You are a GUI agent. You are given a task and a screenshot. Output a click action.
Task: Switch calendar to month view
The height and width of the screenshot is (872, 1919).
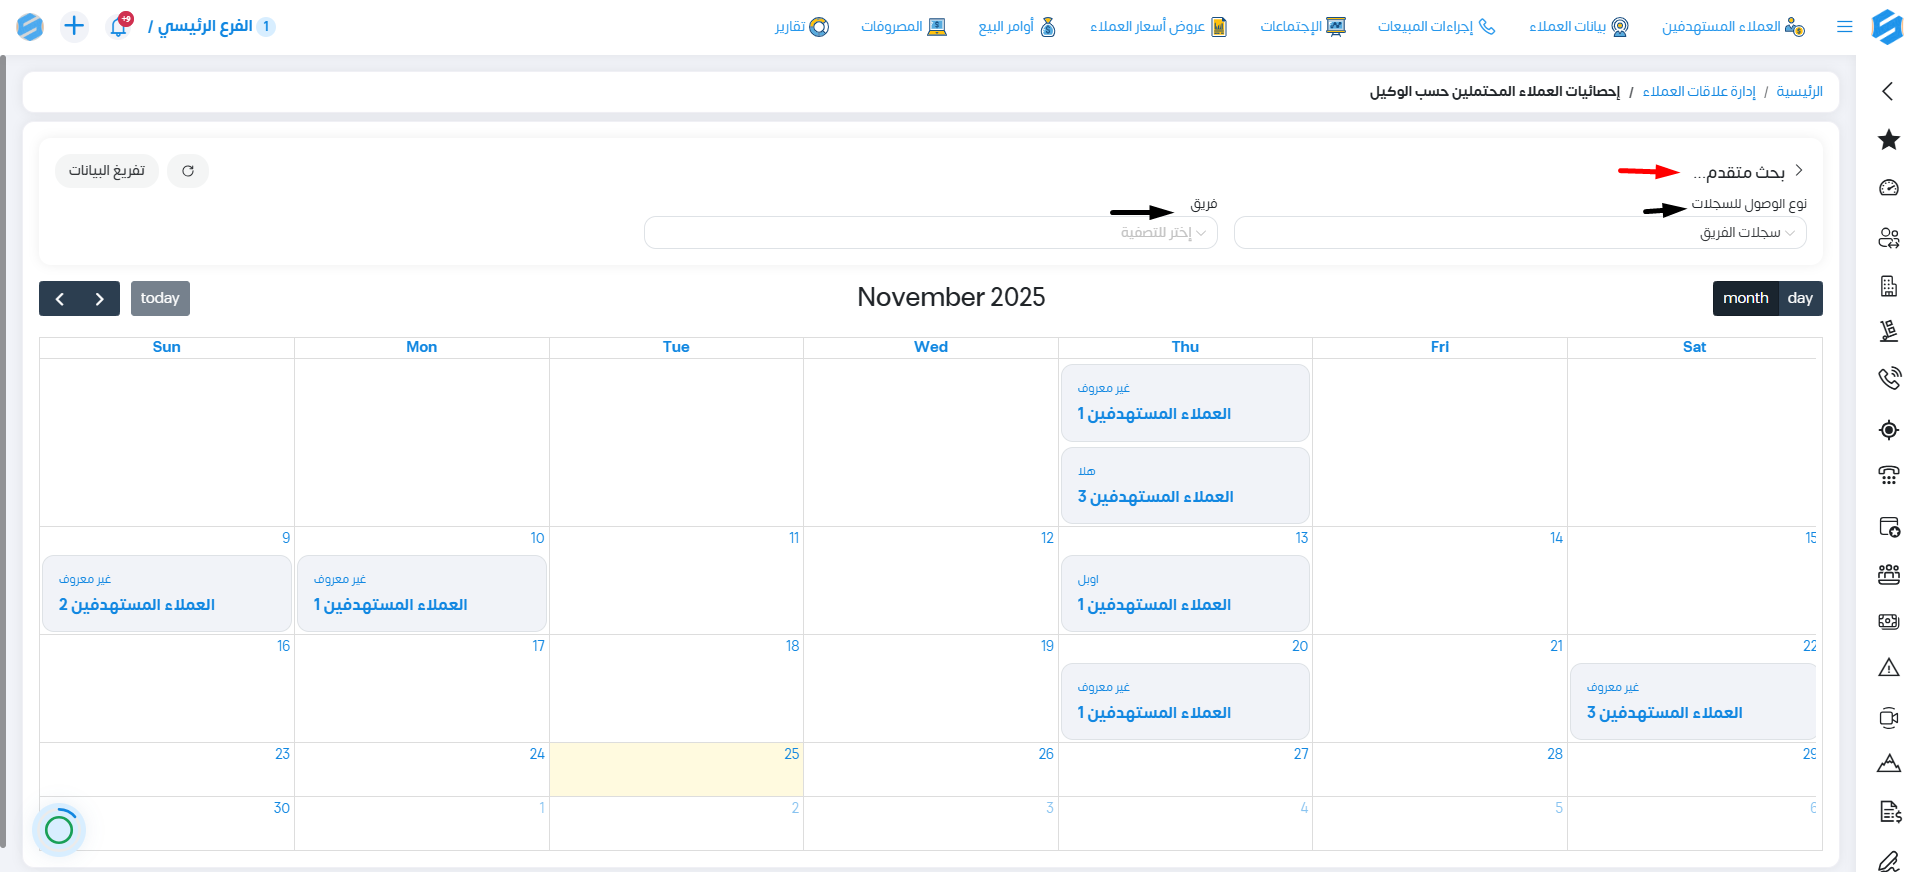point(1745,298)
